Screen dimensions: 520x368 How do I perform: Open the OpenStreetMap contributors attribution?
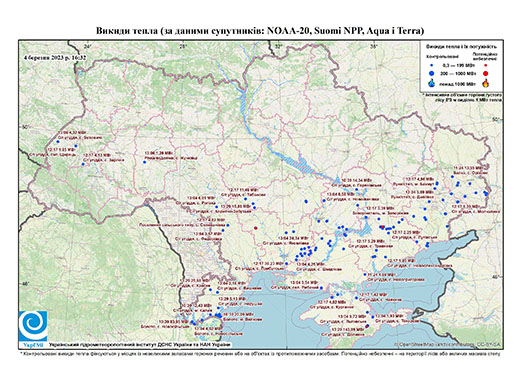point(448,345)
